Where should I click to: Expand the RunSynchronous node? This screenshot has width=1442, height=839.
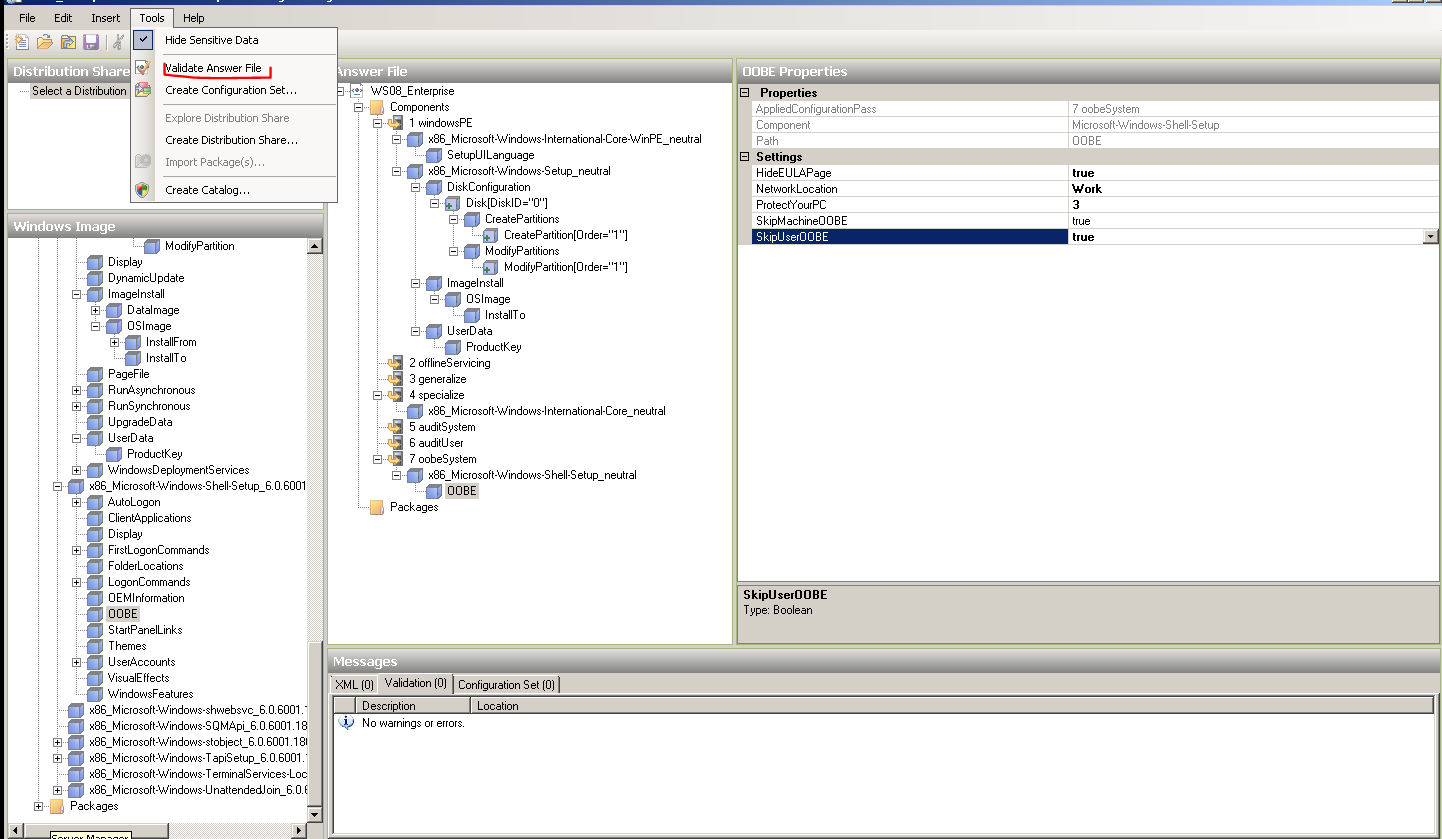[77, 406]
